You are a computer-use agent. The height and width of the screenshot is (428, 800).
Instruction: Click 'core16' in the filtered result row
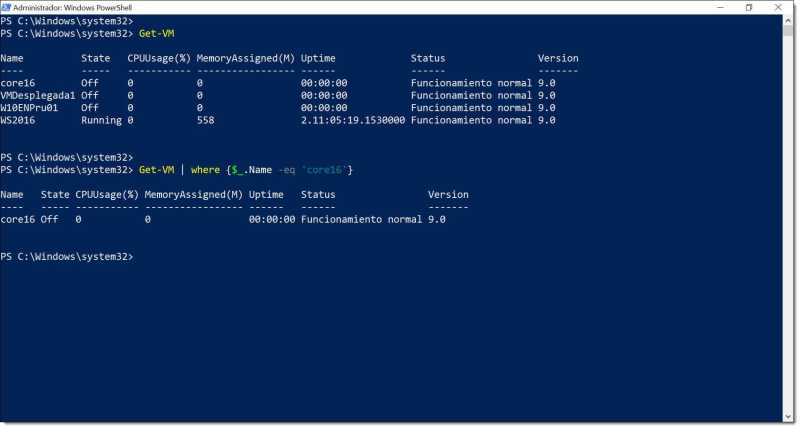pos(18,219)
